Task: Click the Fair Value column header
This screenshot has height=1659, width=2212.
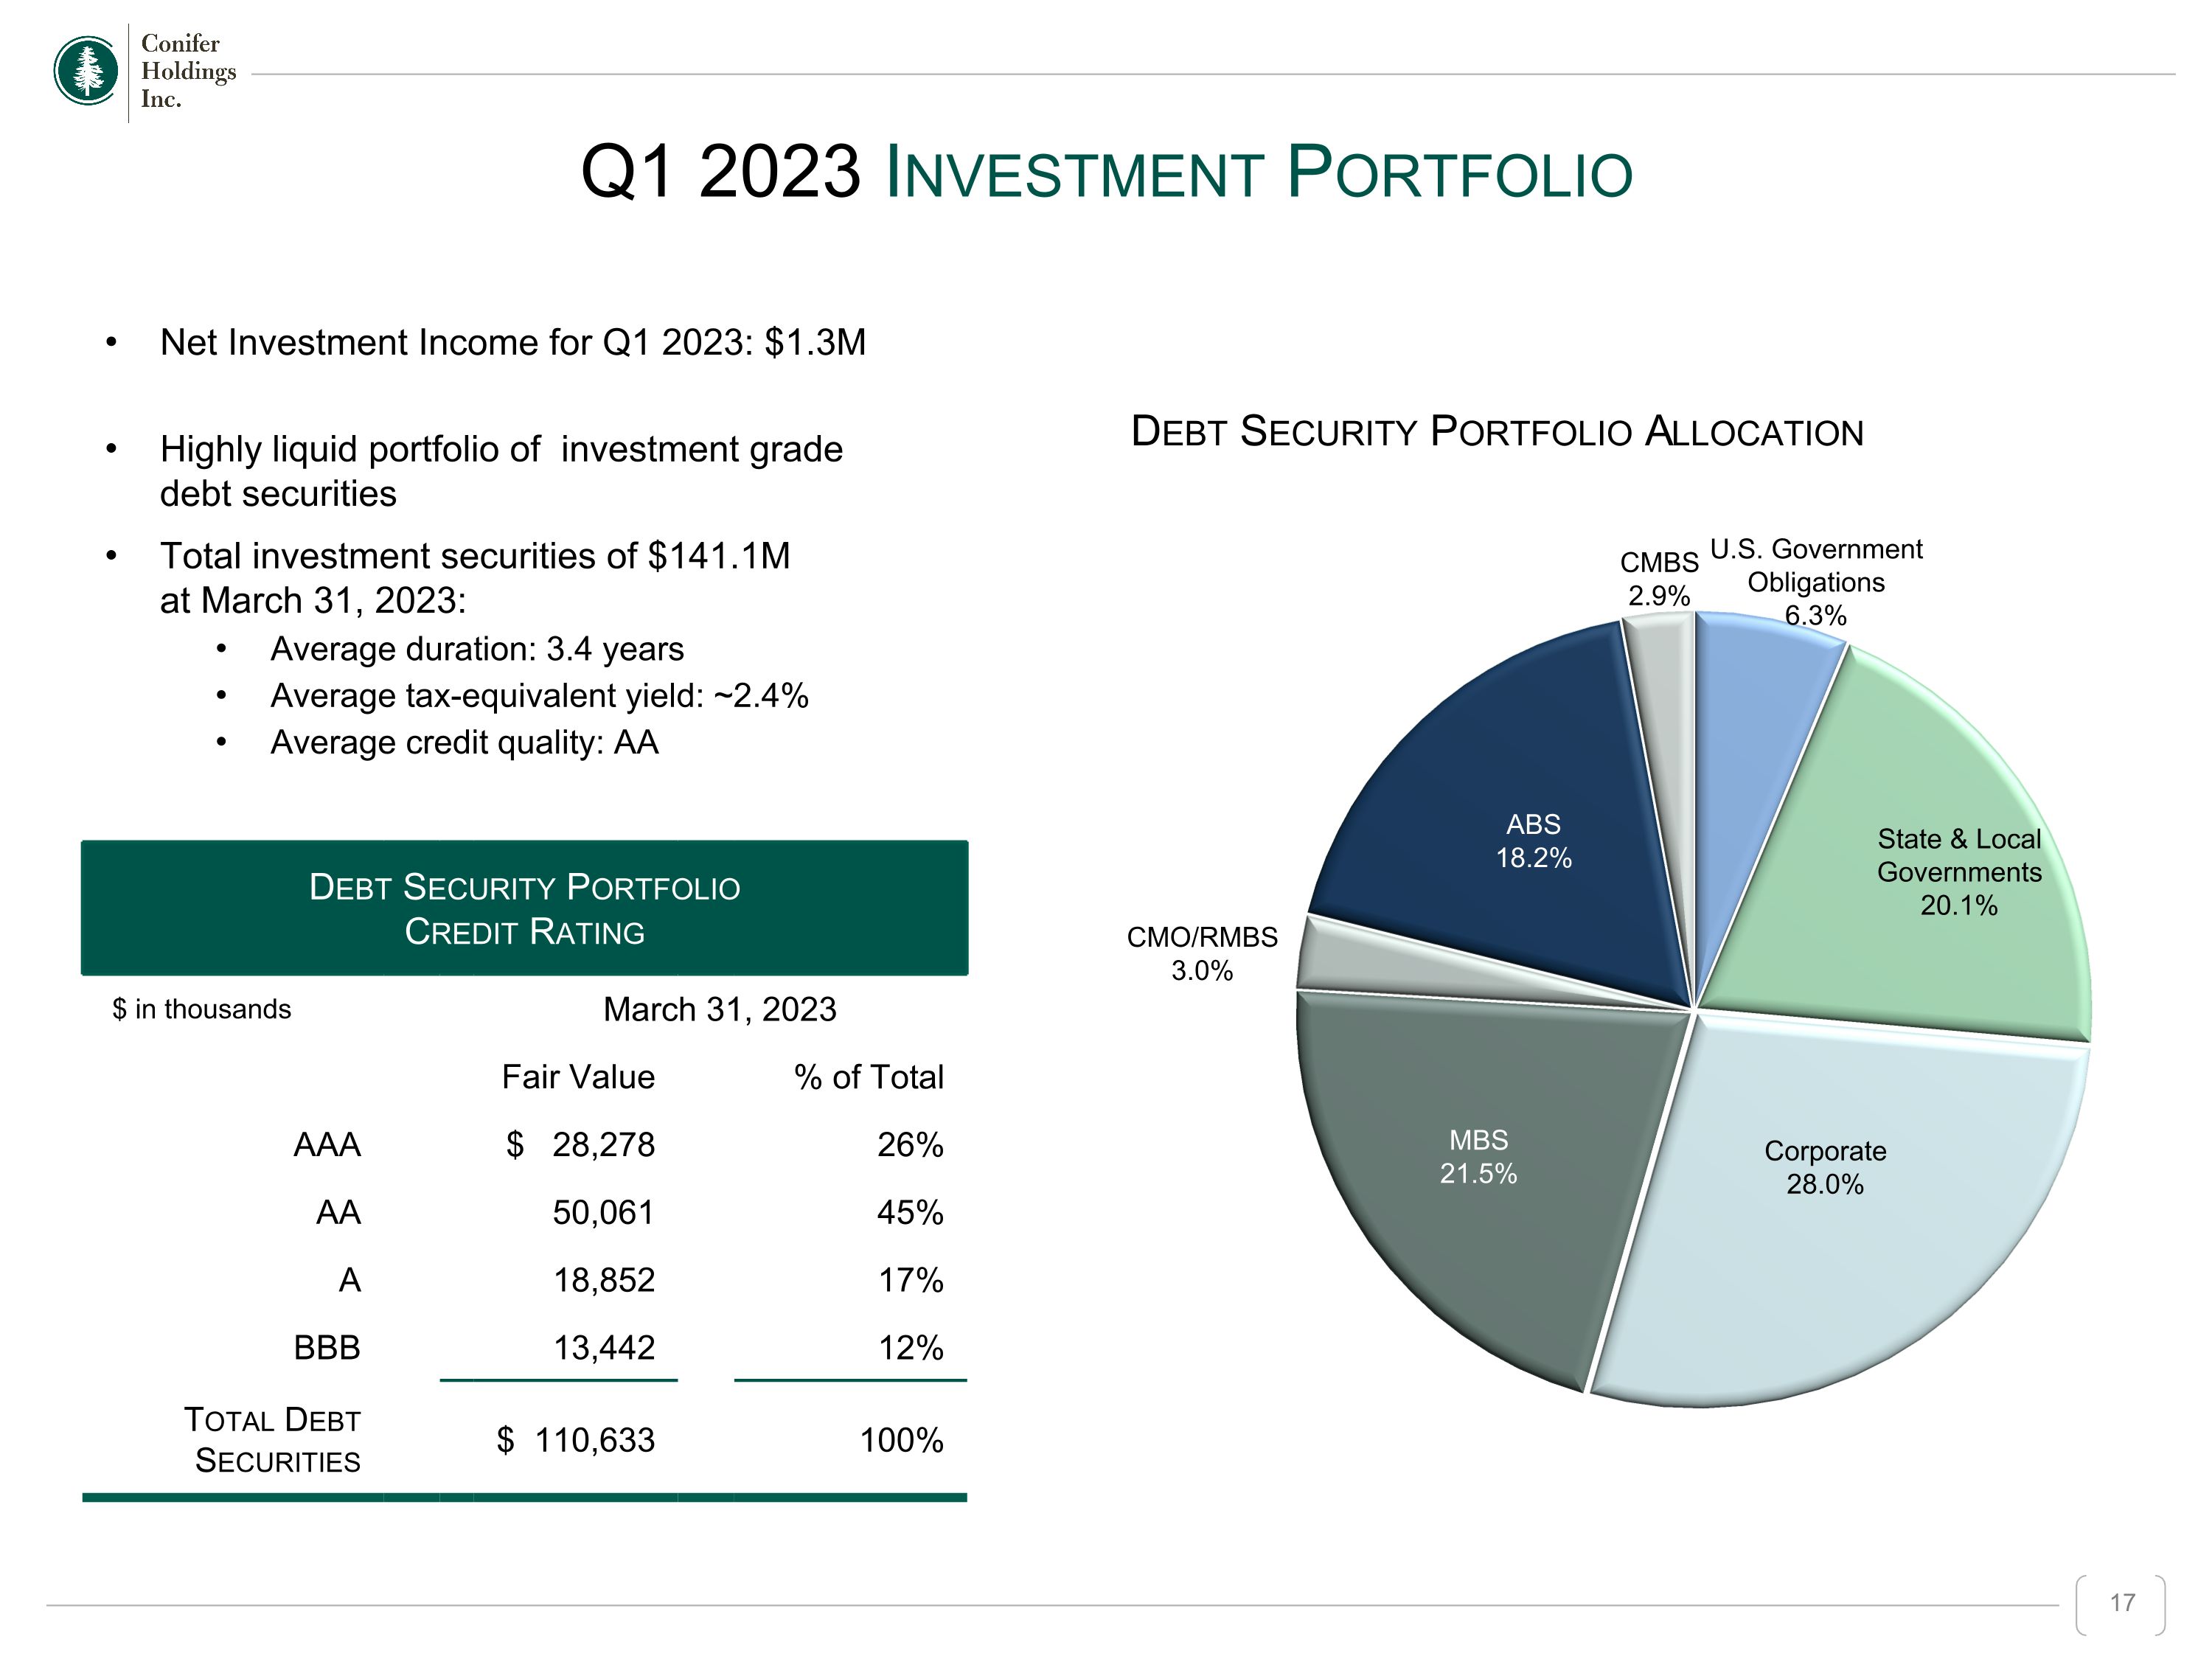Action: 578,1077
